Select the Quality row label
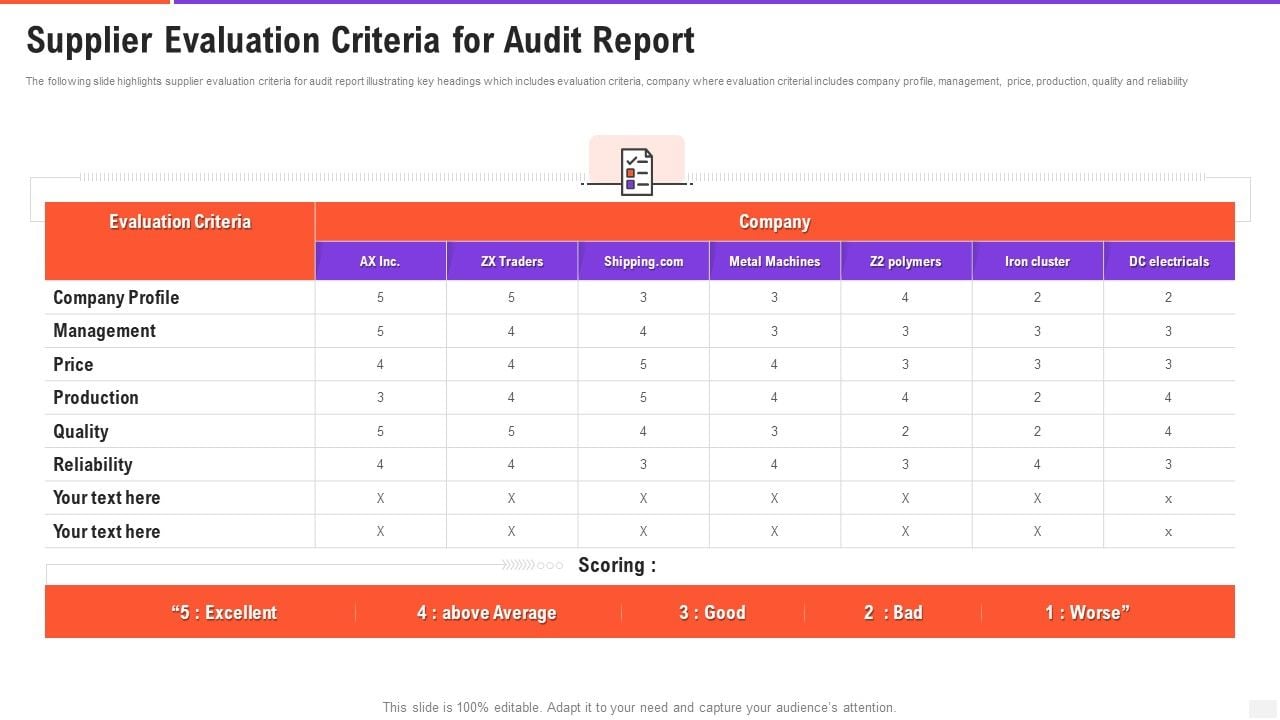The image size is (1280, 720). [80, 431]
